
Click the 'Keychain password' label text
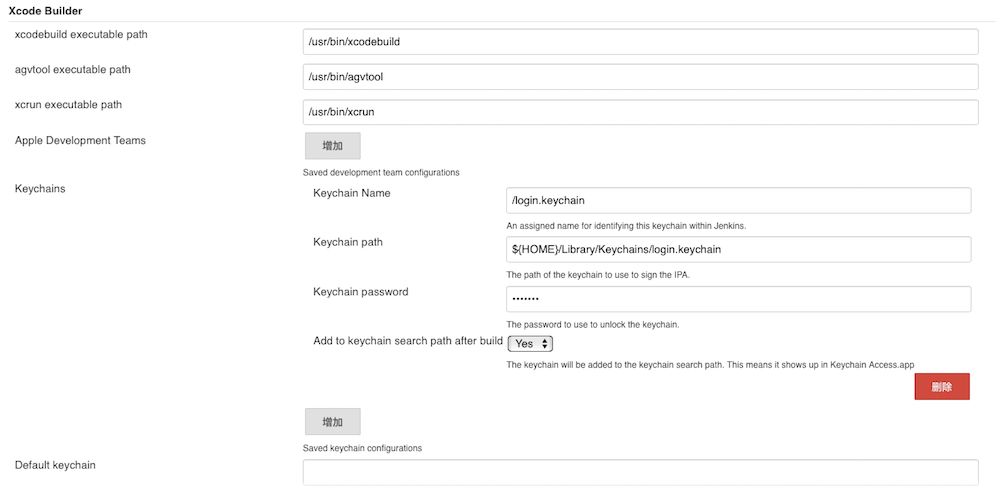[x=360, y=292]
